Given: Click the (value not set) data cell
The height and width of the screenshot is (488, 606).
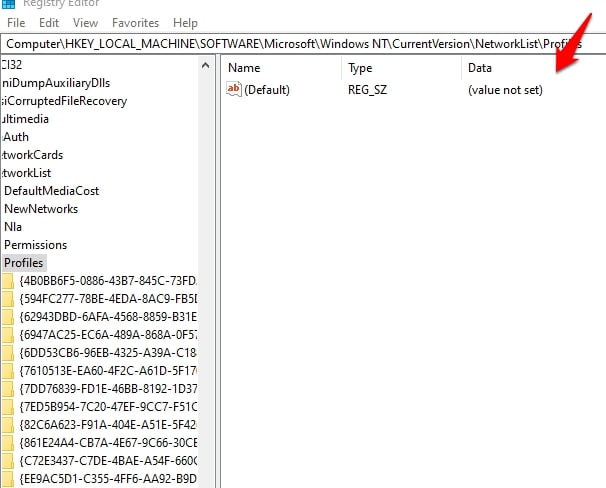Looking at the screenshot, I should [x=505, y=90].
